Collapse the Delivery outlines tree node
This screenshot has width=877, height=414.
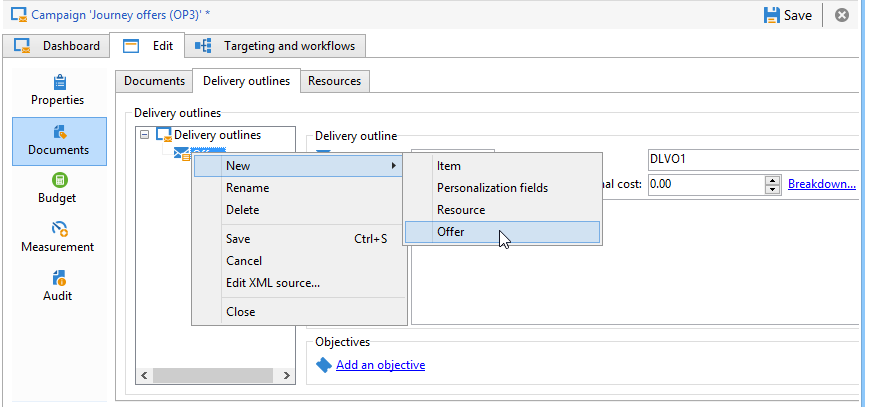point(146,135)
